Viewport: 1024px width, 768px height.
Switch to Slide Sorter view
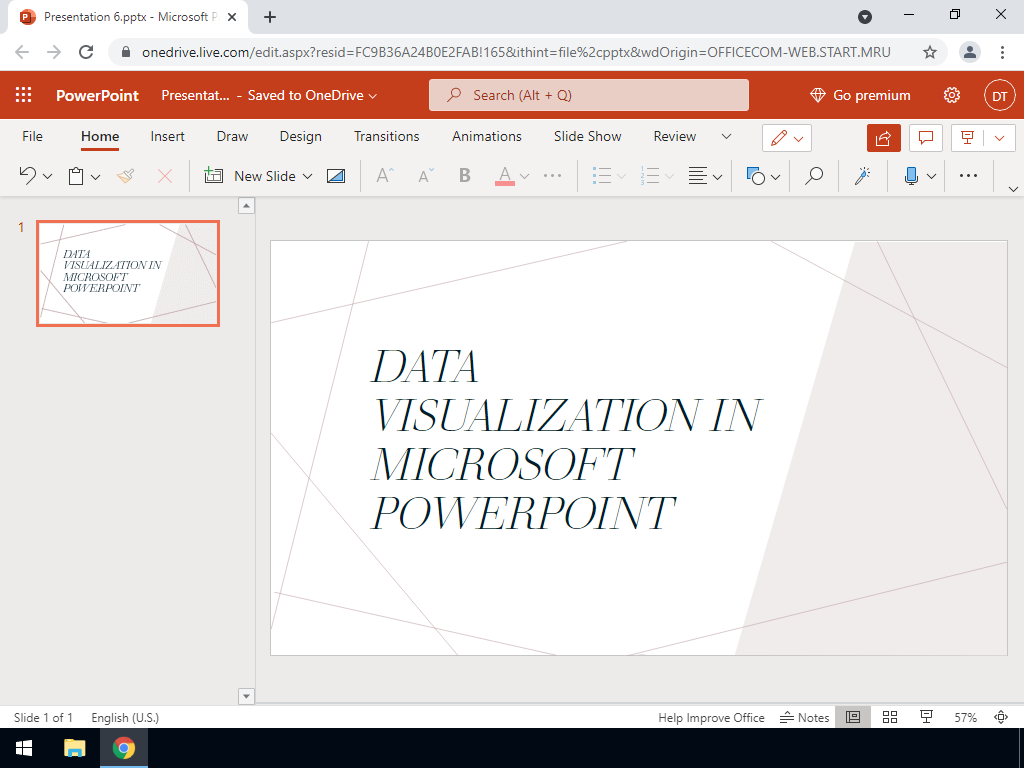(890, 718)
